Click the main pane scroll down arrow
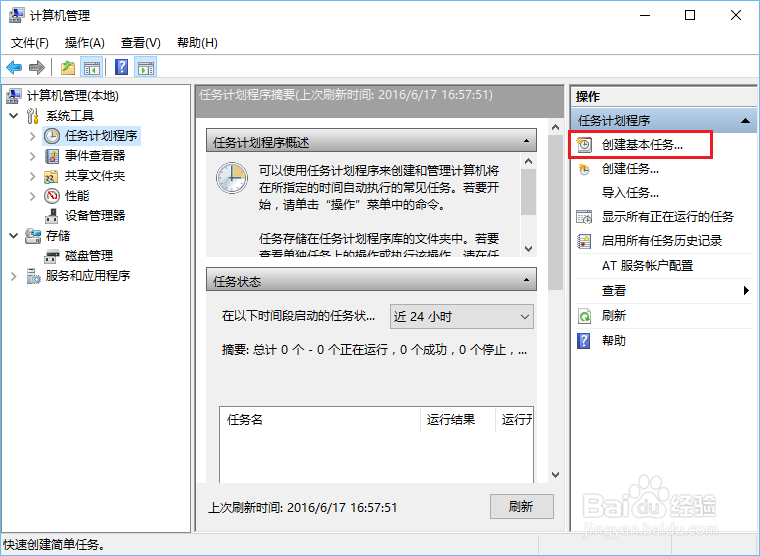The height and width of the screenshot is (556, 760). pos(555,475)
